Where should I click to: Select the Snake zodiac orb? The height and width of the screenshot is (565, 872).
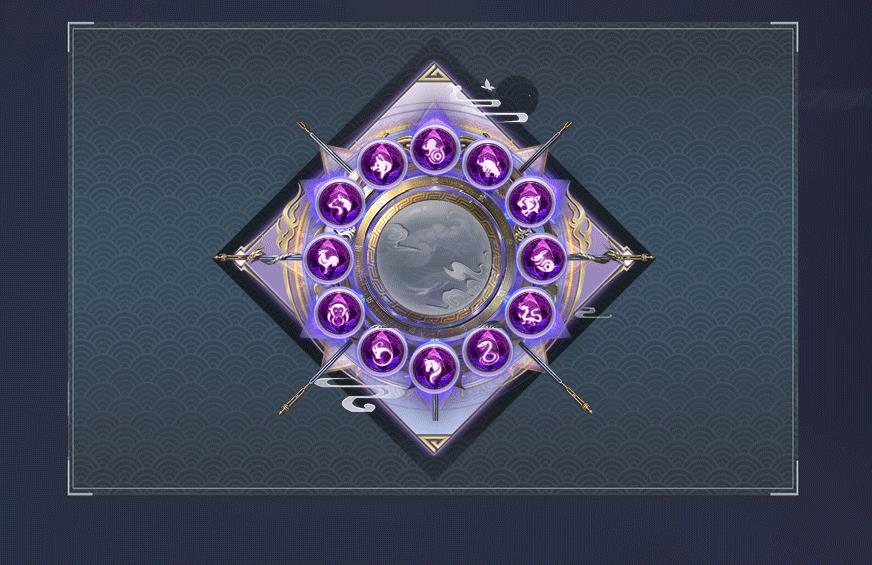pos(488,352)
